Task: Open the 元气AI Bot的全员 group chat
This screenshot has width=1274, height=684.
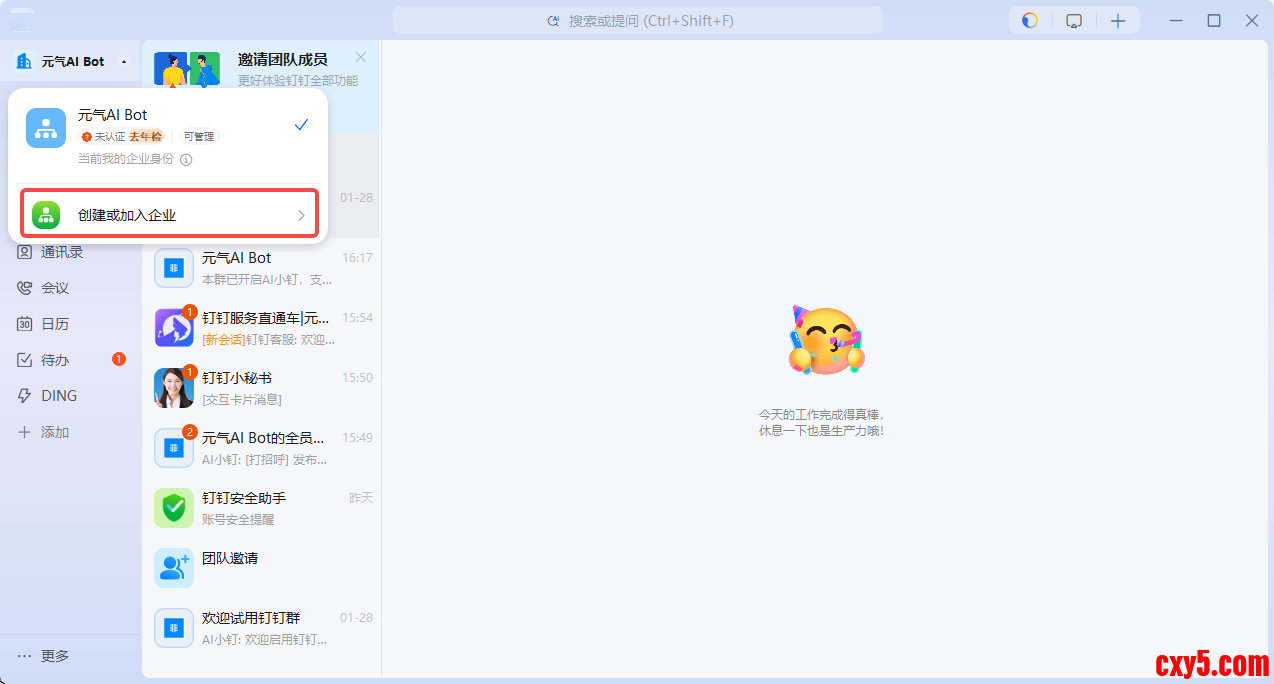Action: tap(261, 448)
